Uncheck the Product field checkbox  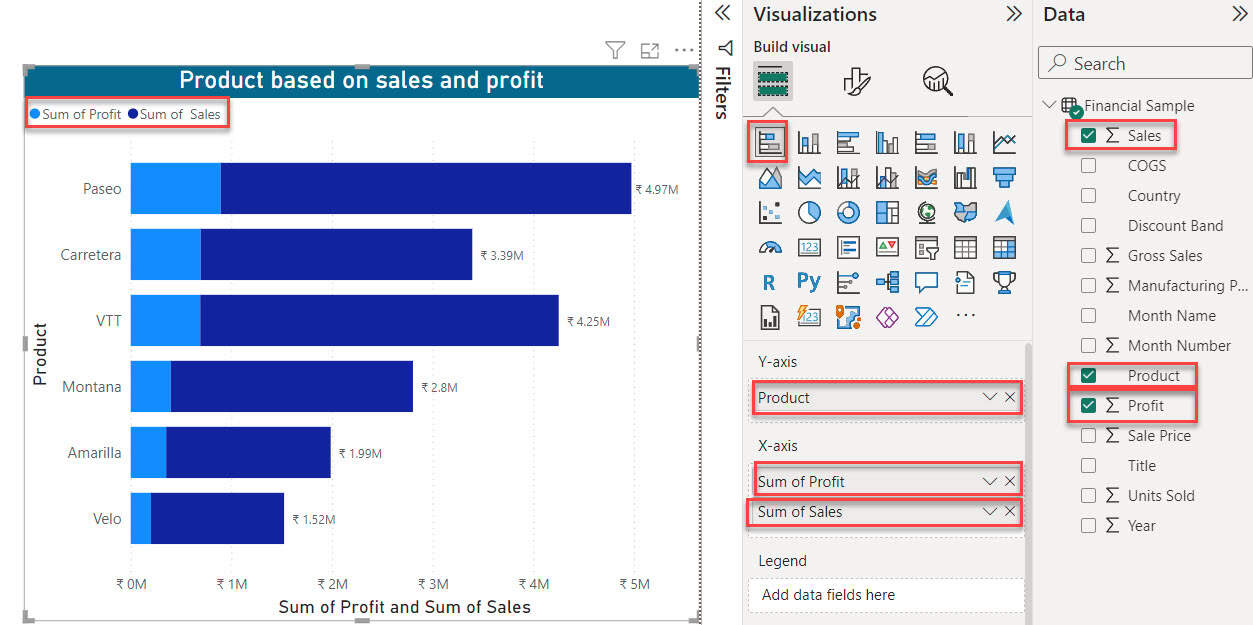[x=1089, y=375]
